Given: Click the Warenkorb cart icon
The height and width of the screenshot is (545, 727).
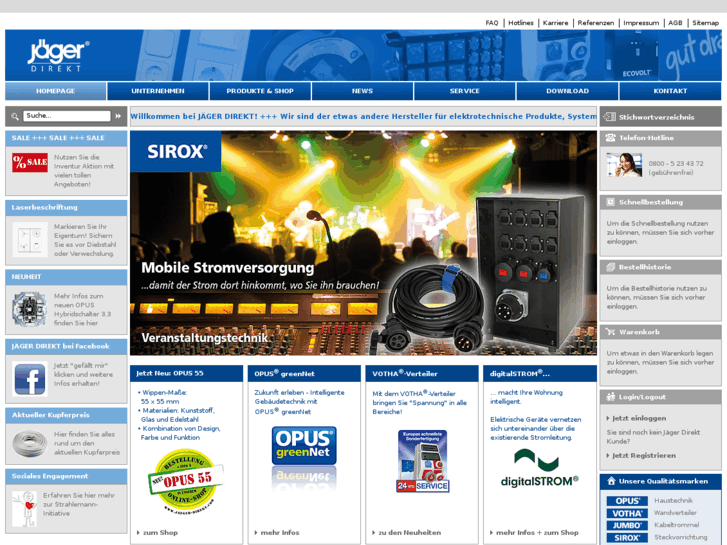Looking at the screenshot, I should click(x=611, y=332).
